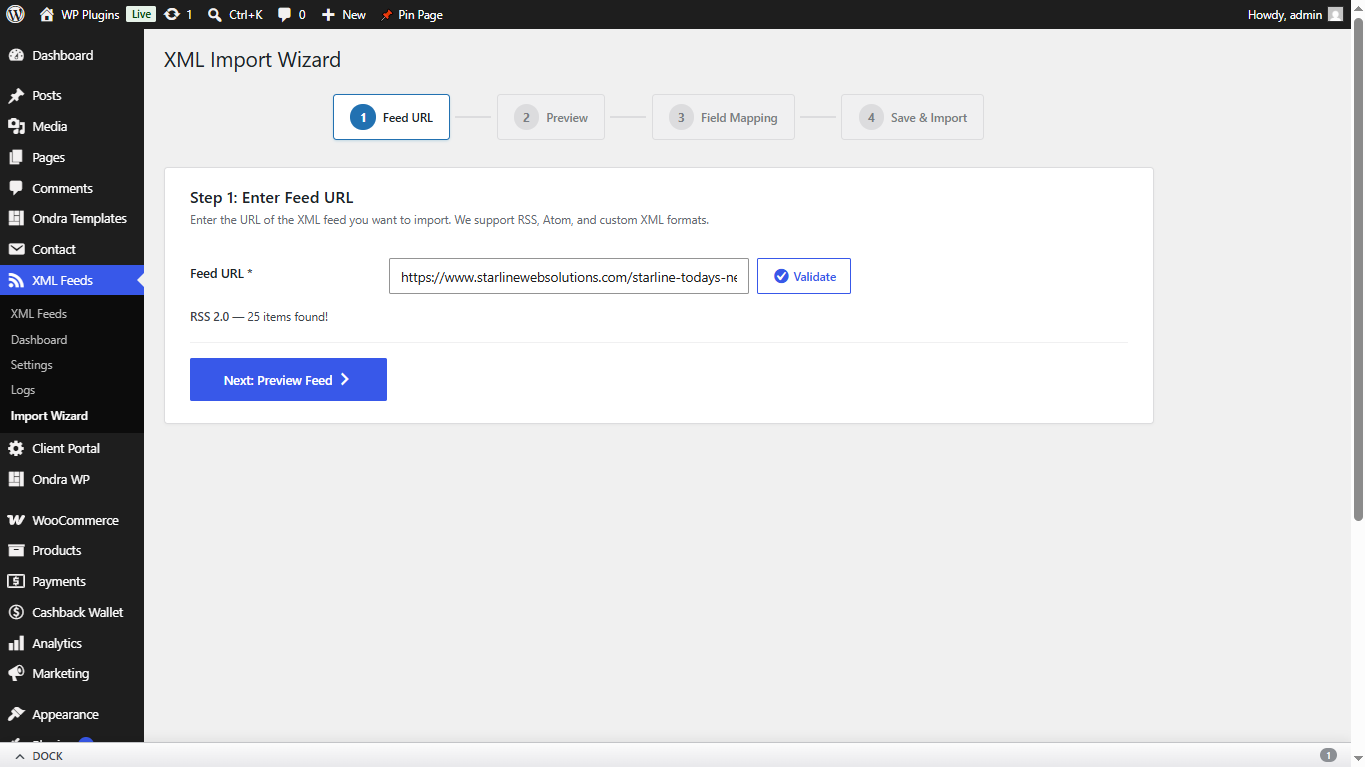Viewport: 1365px width, 767px height.
Task: Open Logs under XML Feeds
Action: click(x=23, y=390)
